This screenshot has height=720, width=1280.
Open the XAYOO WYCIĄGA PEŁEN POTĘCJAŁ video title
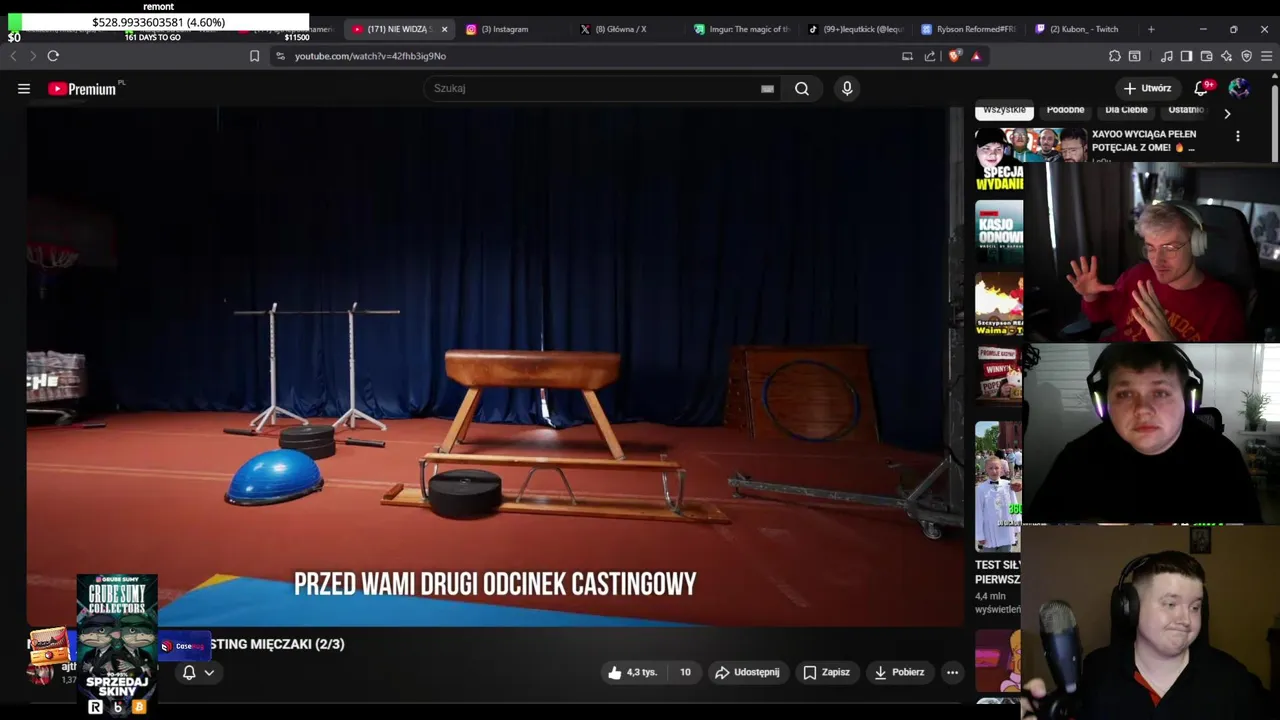(x=1144, y=141)
